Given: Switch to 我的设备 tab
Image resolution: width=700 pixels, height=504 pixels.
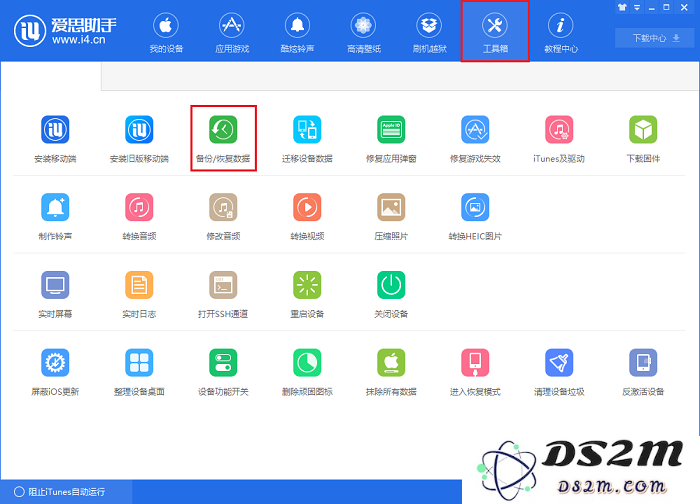Looking at the screenshot, I should [x=166, y=33].
